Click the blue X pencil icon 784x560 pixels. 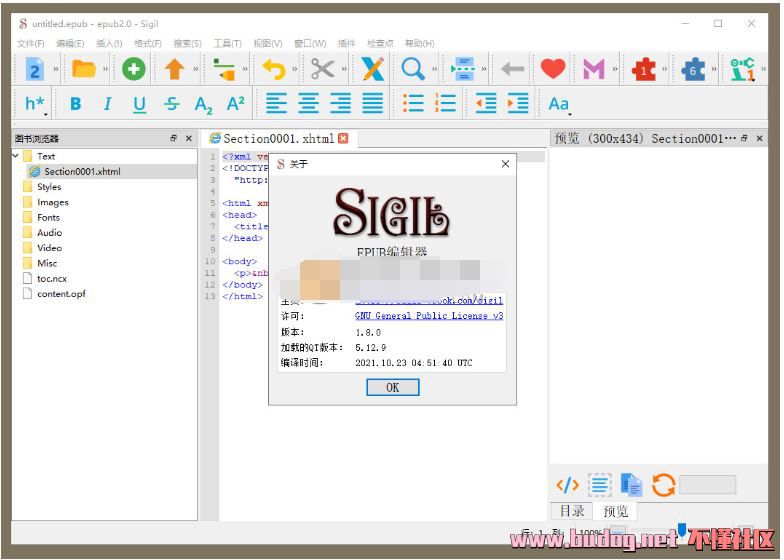point(373,69)
